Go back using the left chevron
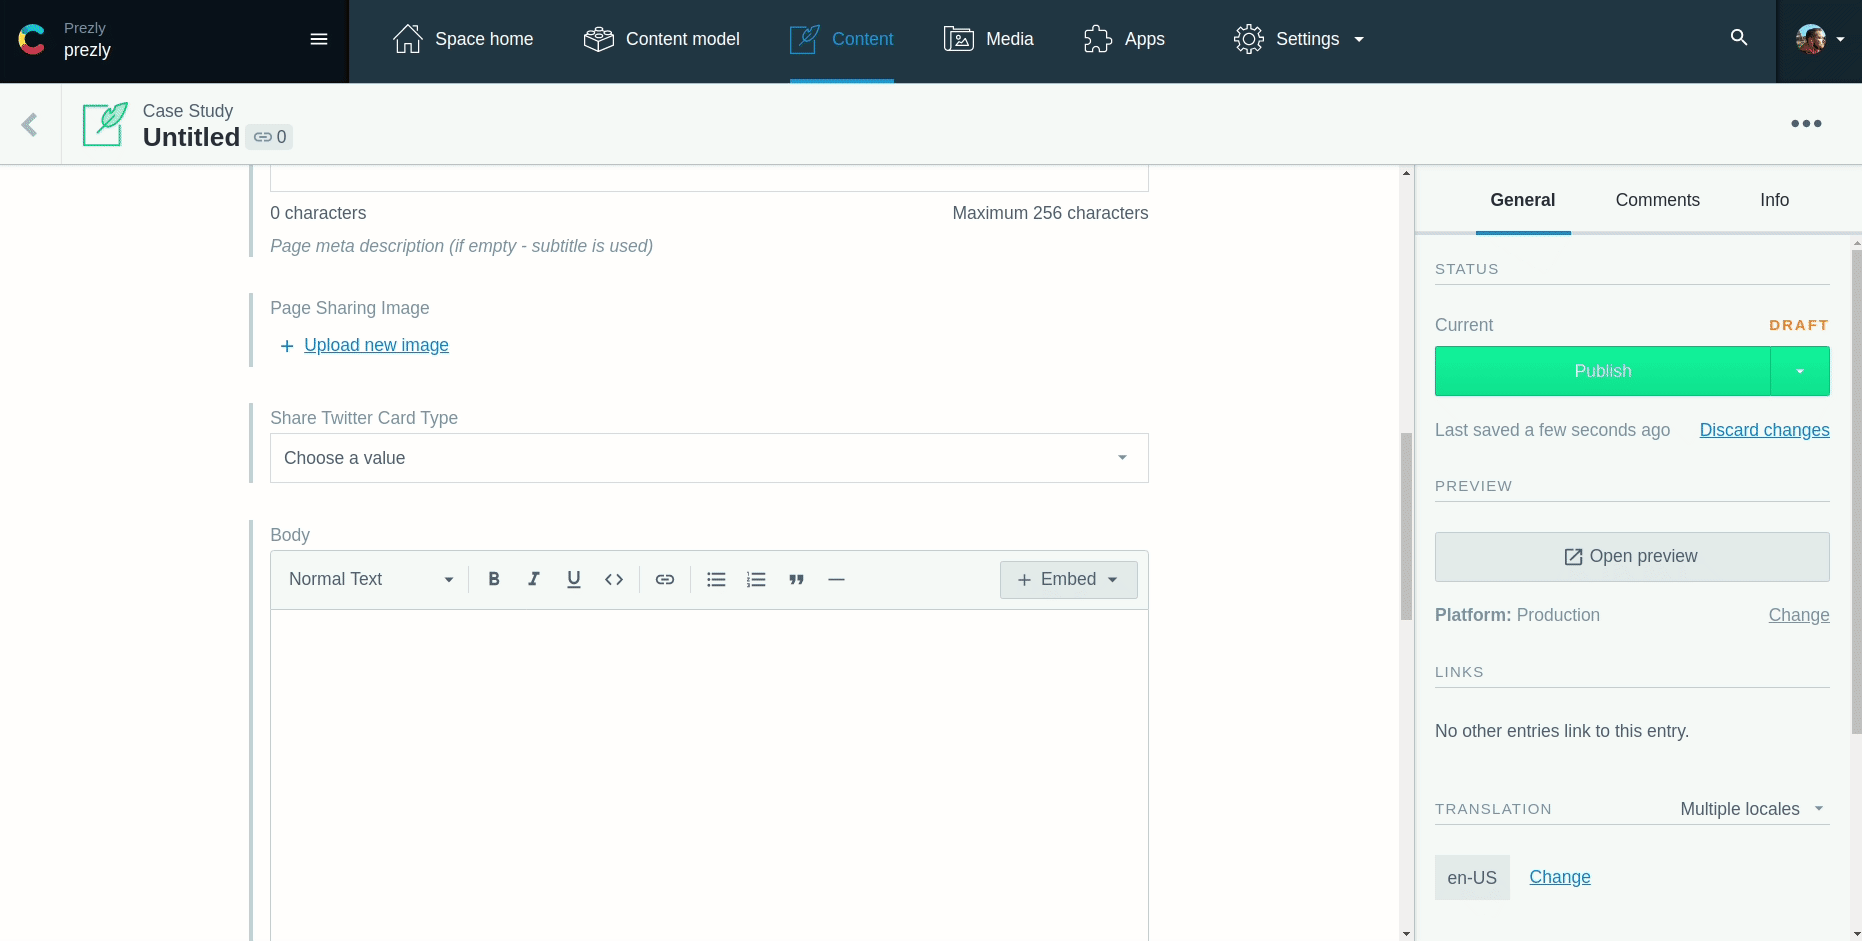Viewport: 1862px width, 941px height. coord(30,124)
